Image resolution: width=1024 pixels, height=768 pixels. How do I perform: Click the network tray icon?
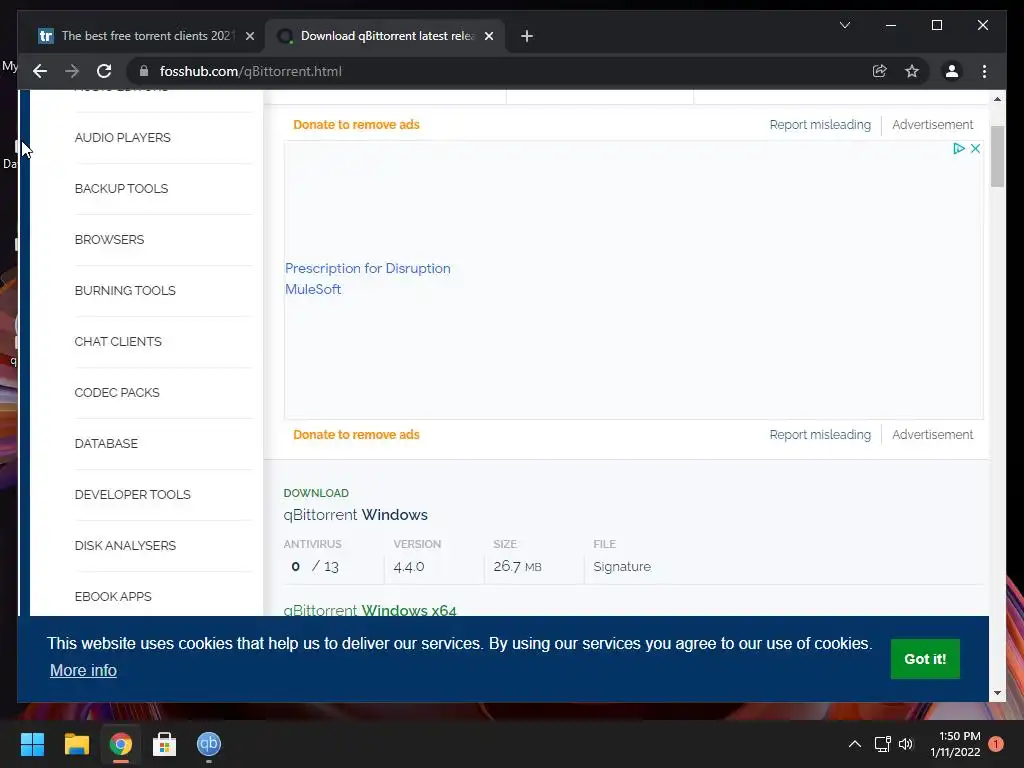pyautogui.click(x=883, y=744)
